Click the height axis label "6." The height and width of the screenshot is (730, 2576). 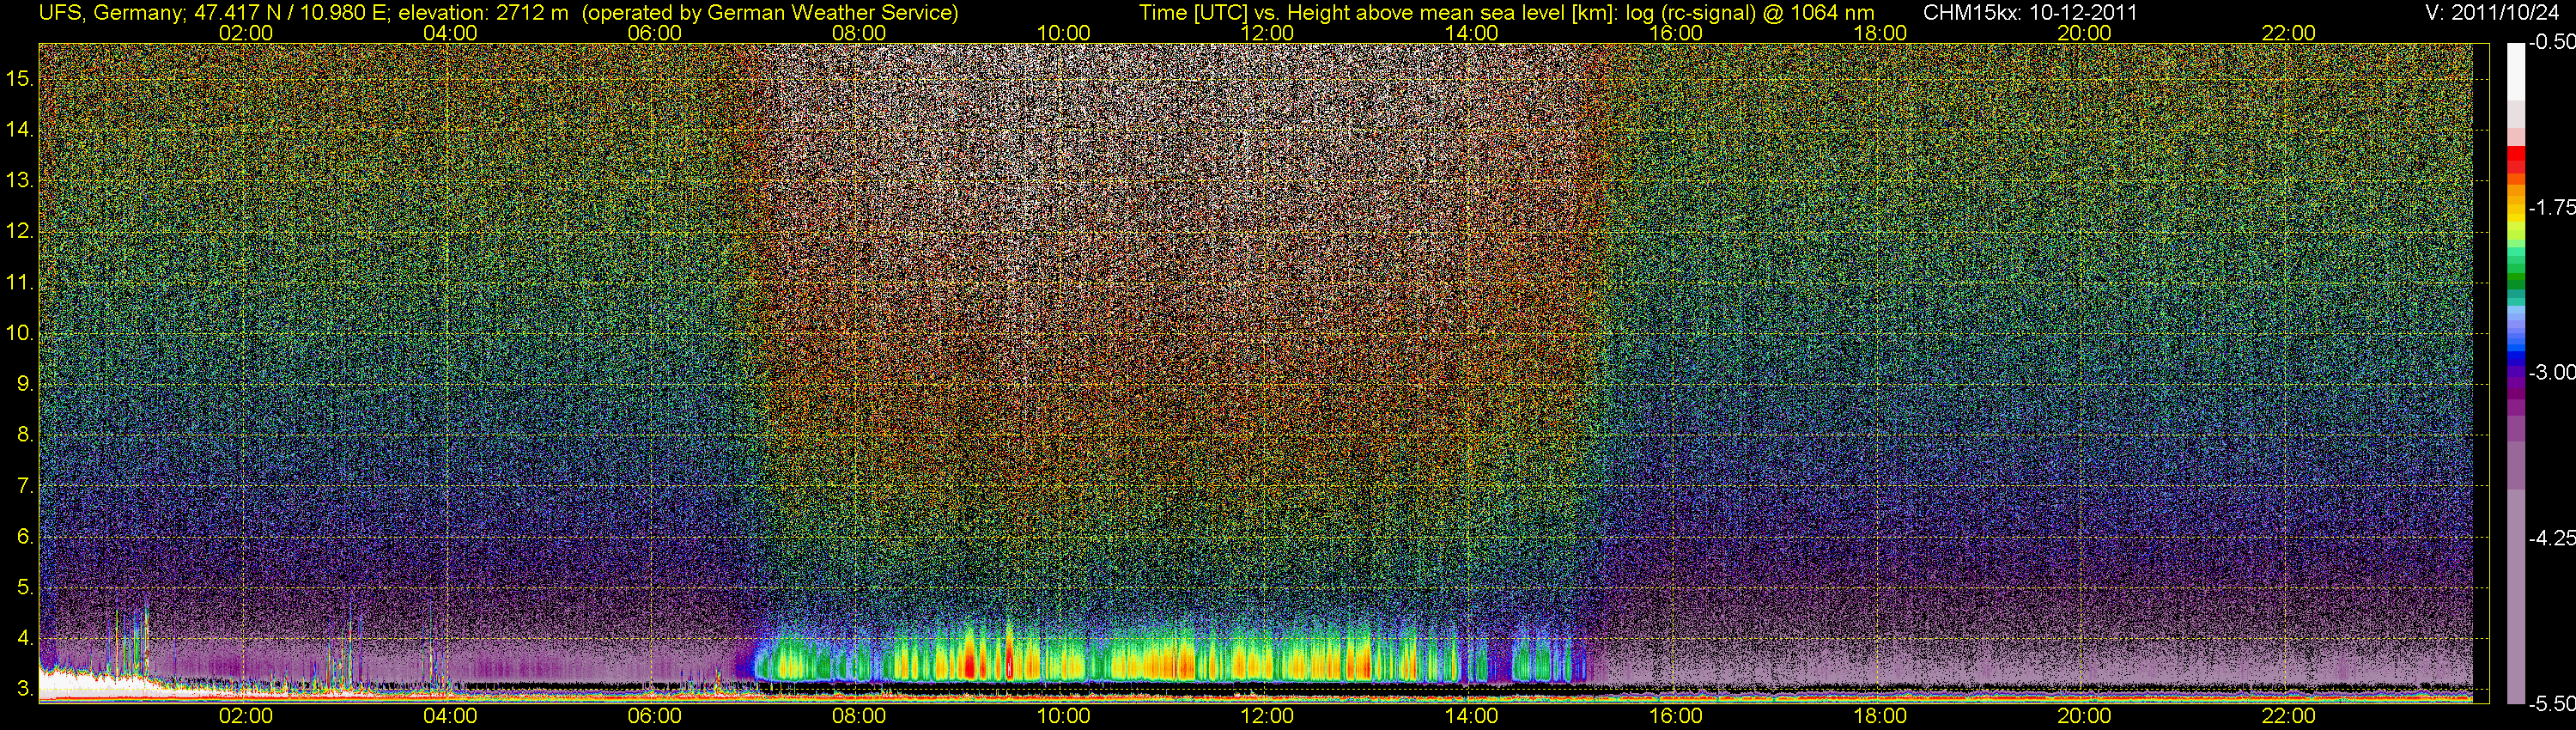[x=25, y=537]
